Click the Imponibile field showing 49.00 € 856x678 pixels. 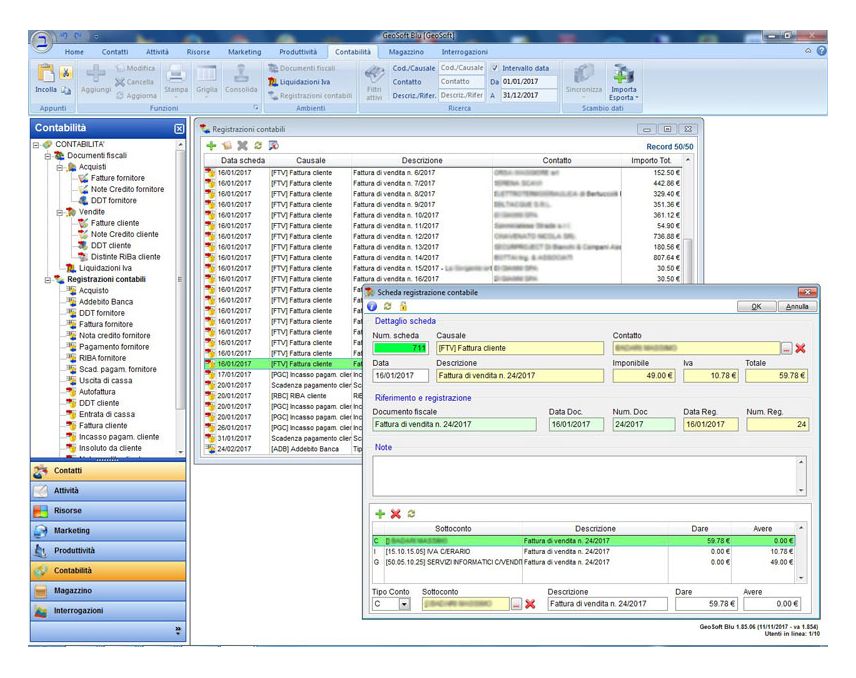644,376
